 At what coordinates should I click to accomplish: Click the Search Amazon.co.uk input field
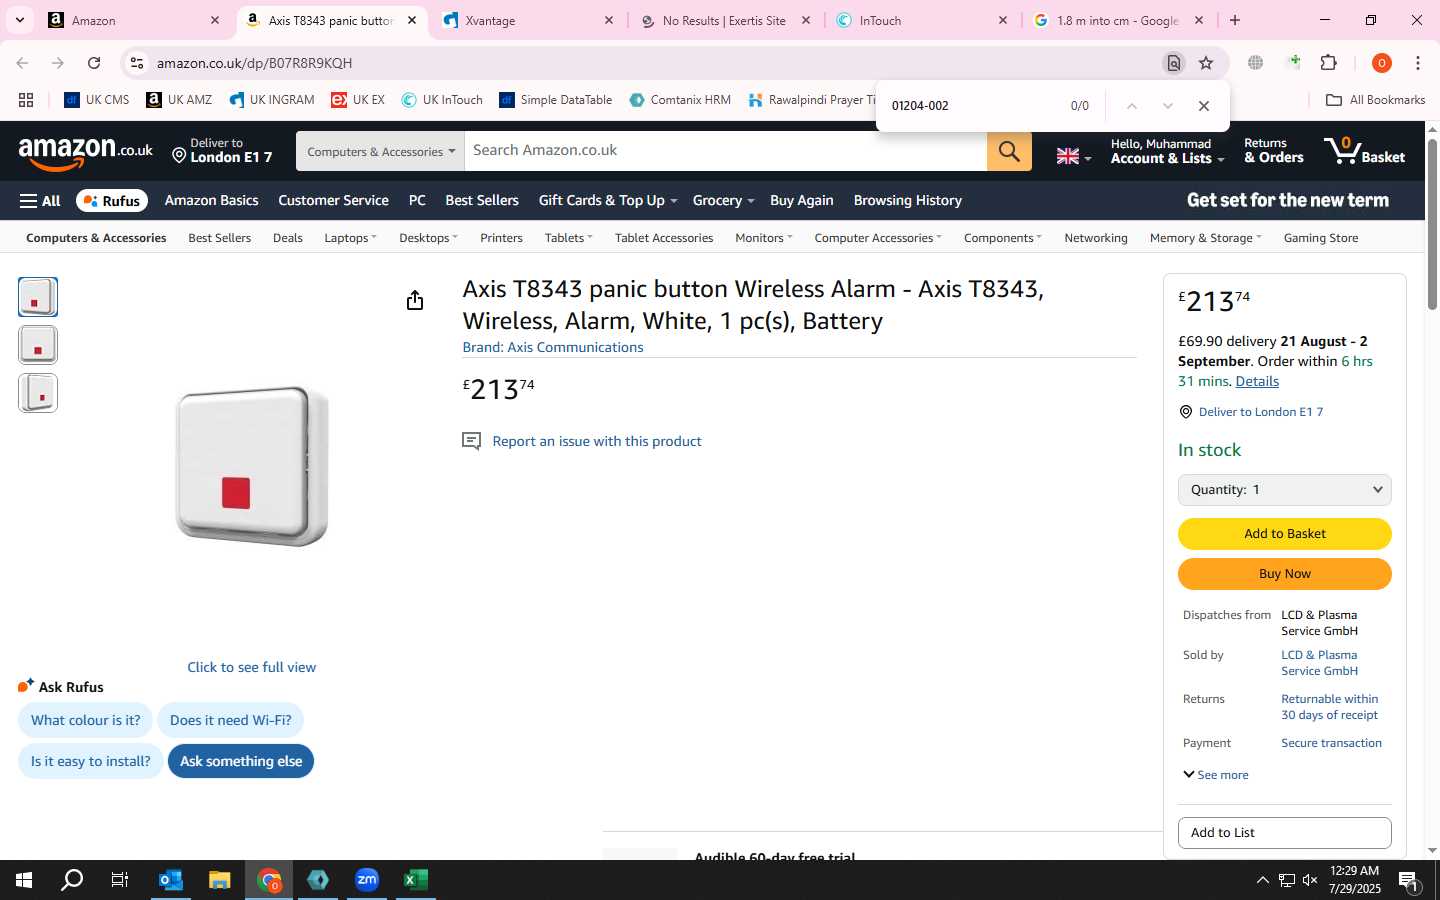click(726, 151)
